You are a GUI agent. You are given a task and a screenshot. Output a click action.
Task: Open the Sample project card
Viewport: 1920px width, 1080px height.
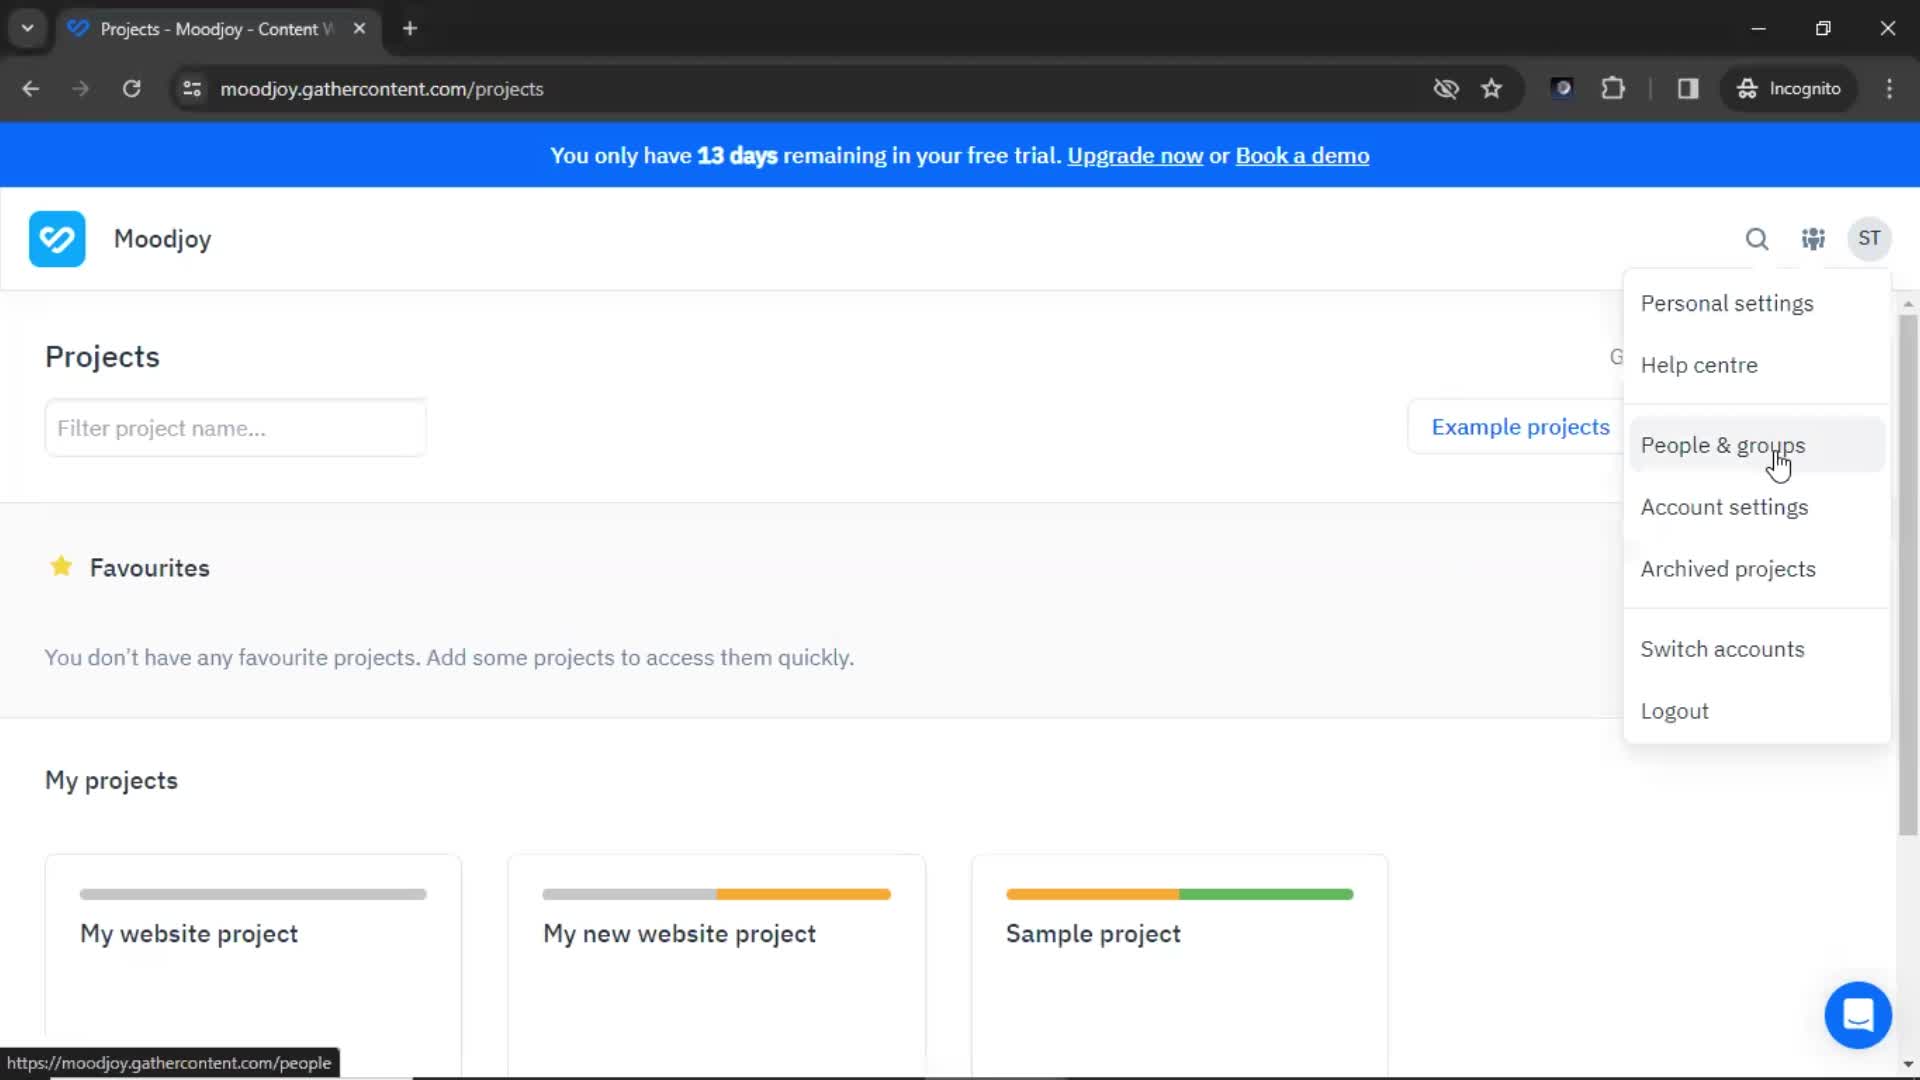tap(1179, 966)
